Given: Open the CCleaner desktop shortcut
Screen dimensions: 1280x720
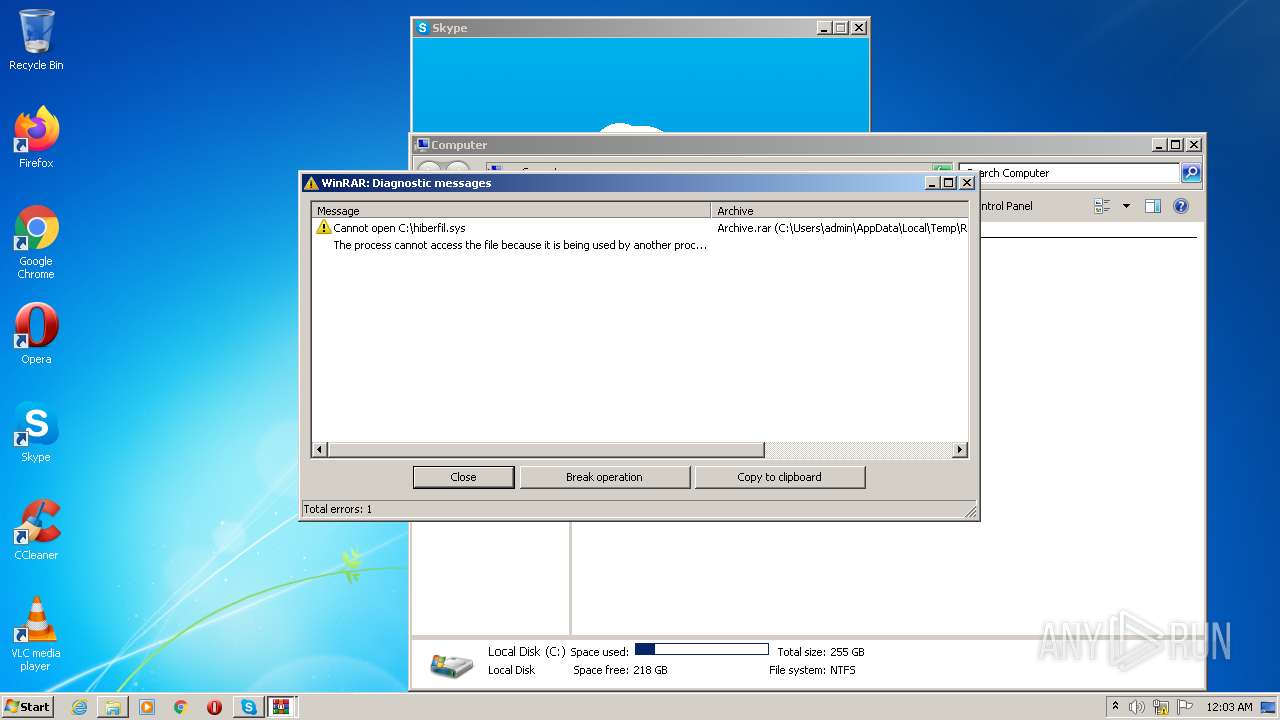Looking at the screenshot, I should coord(36,530).
